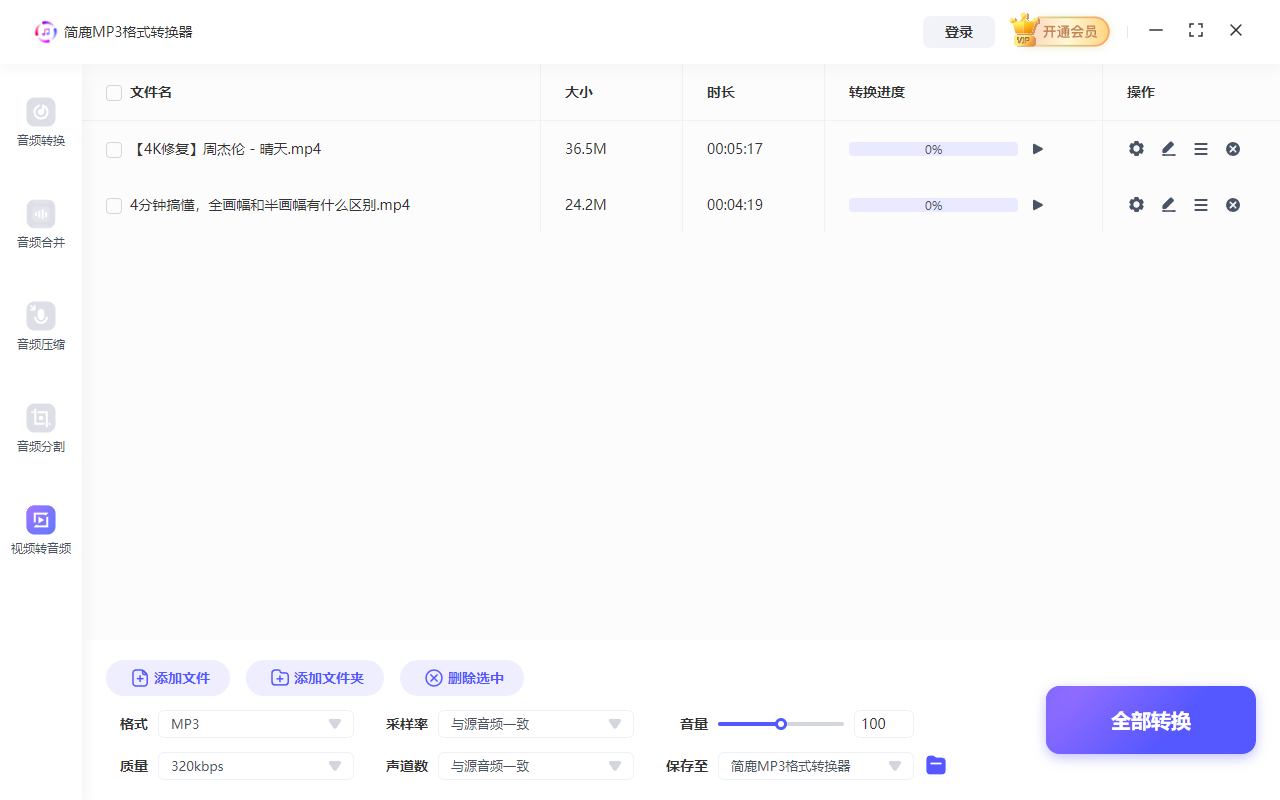Check the checkbox for 晴天.mp4

pyautogui.click(x=113, y=149)
